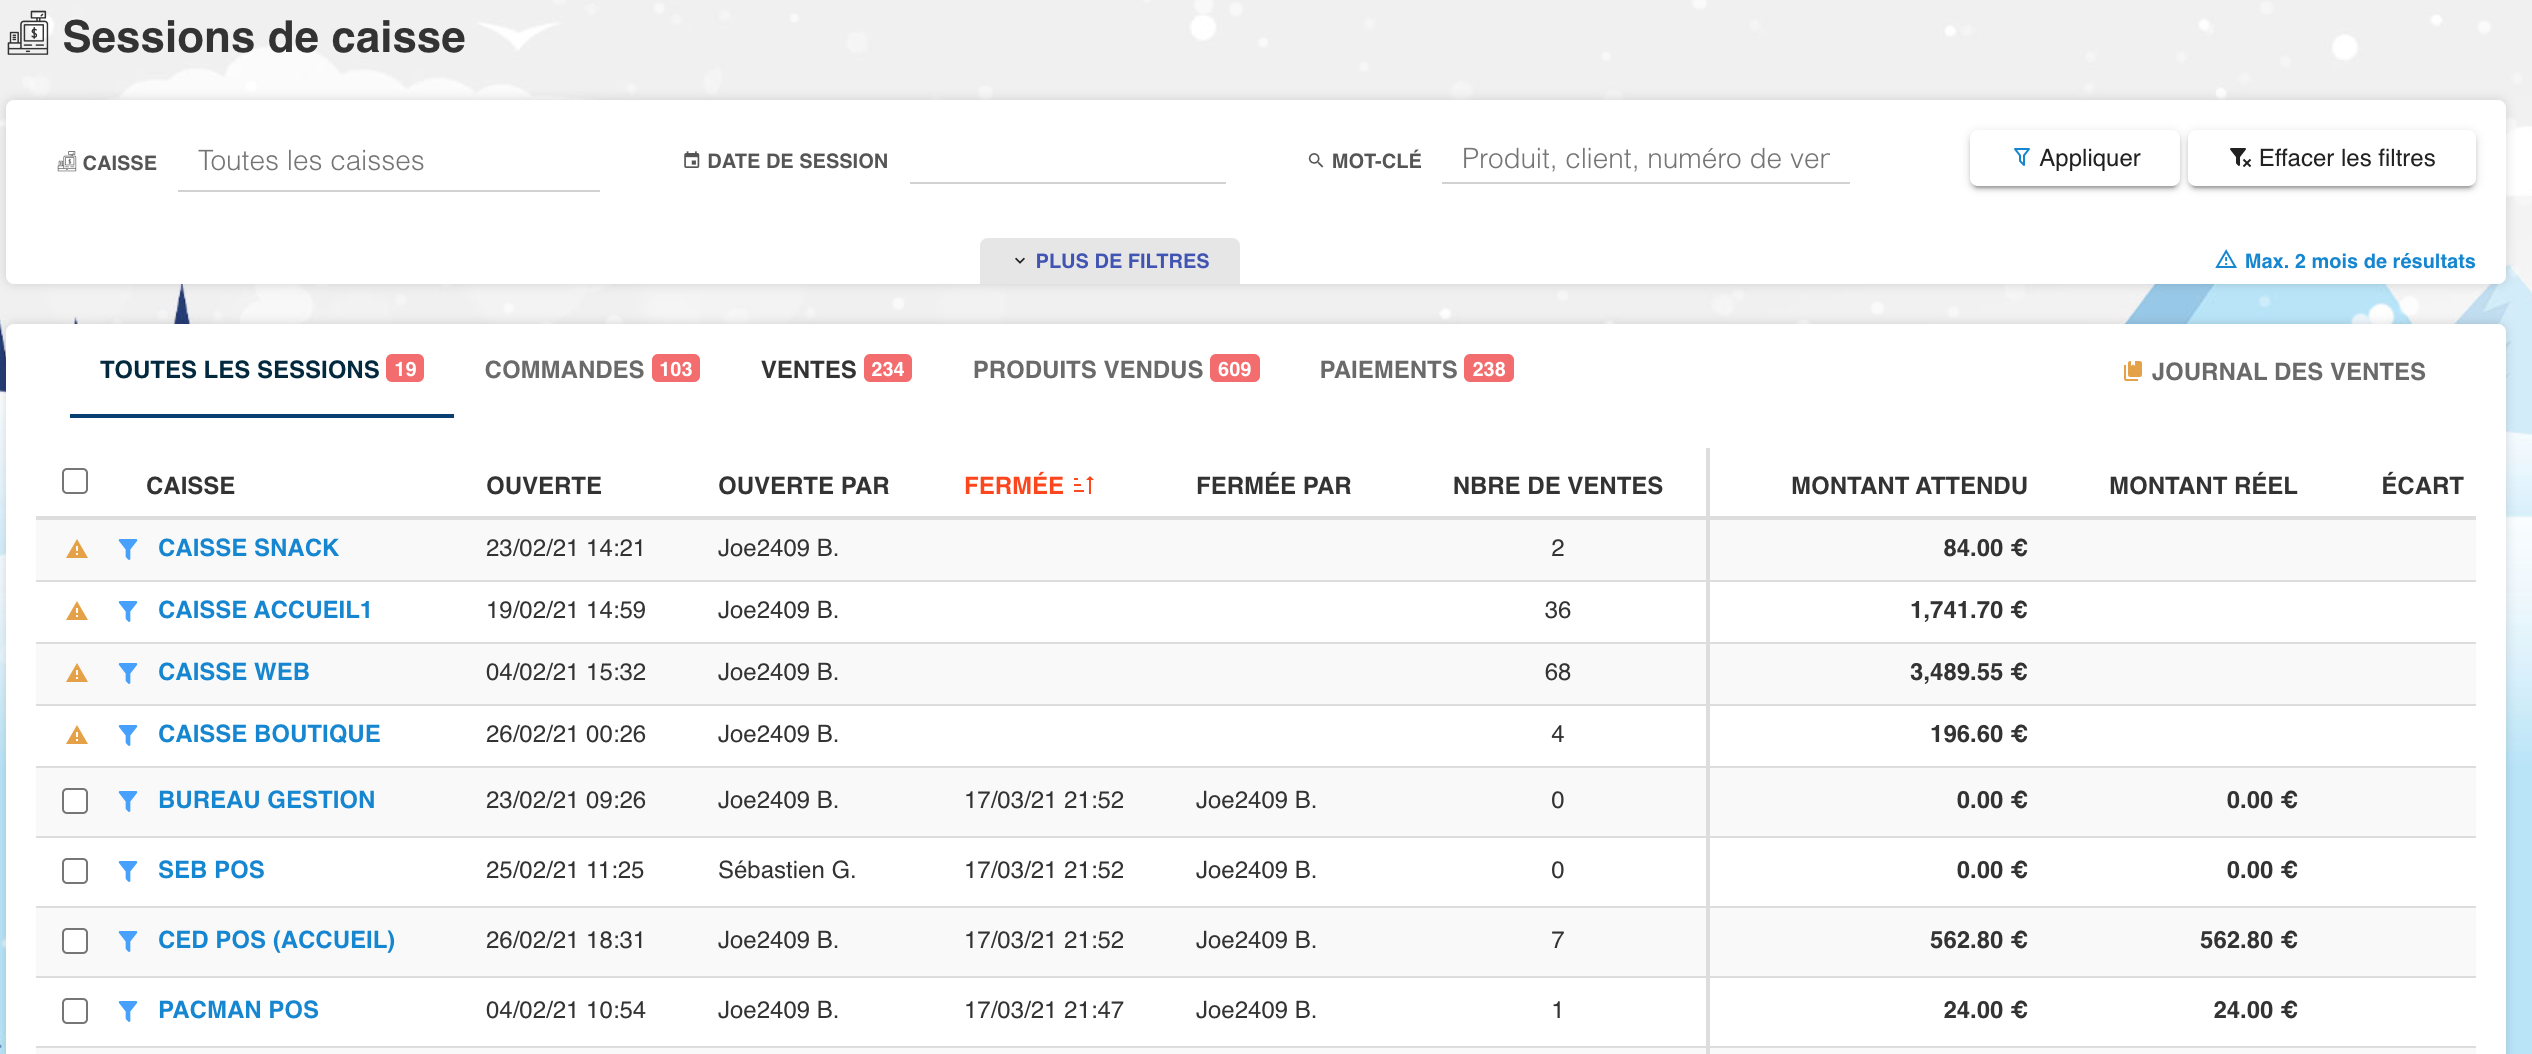Viewport: 2532px width, 1054px height.
Task: Tick the select-all checkbox in table header
Action: [75, 481]
